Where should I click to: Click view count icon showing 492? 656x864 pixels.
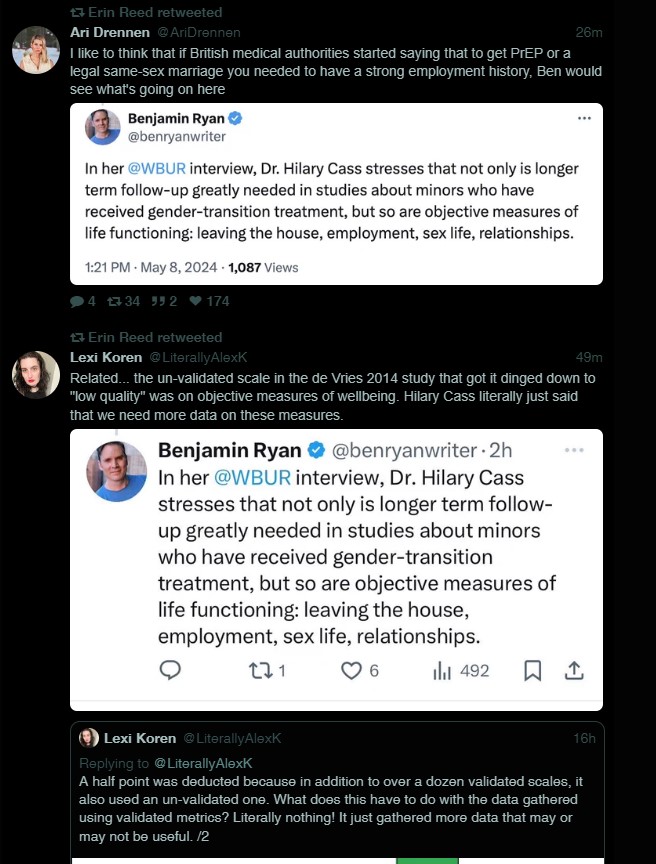442,671
